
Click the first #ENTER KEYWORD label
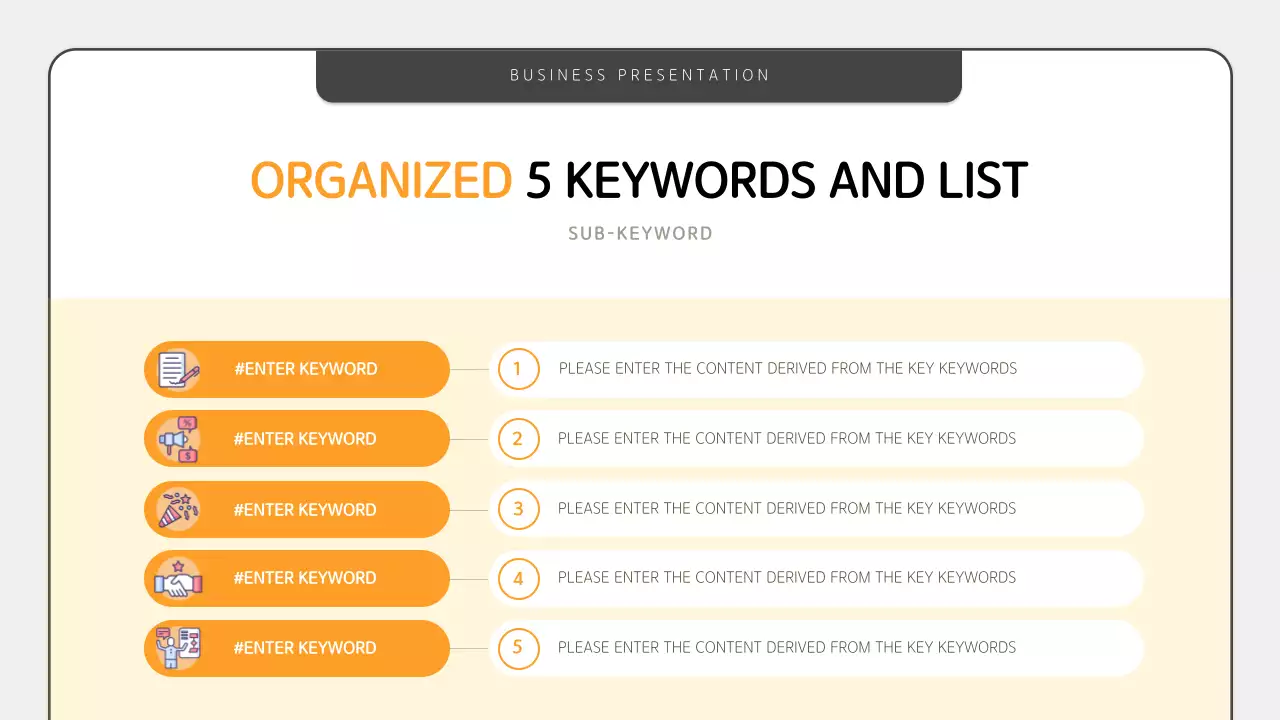[305, 369]
